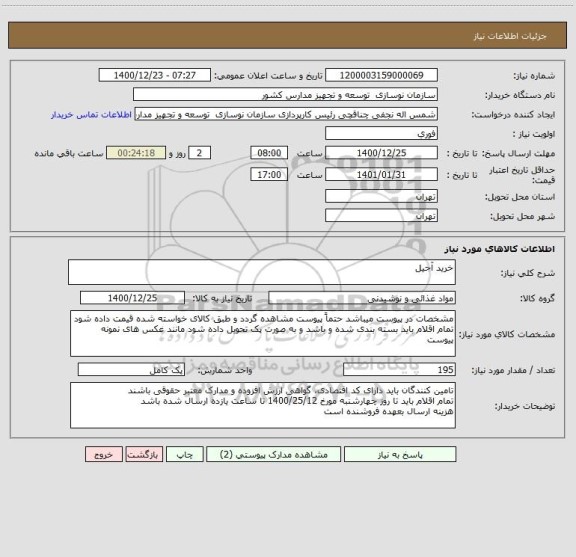Click the label مشخصات کالای مورد نیاز
Screen dimensions: 576x557
tap(507, 334)
